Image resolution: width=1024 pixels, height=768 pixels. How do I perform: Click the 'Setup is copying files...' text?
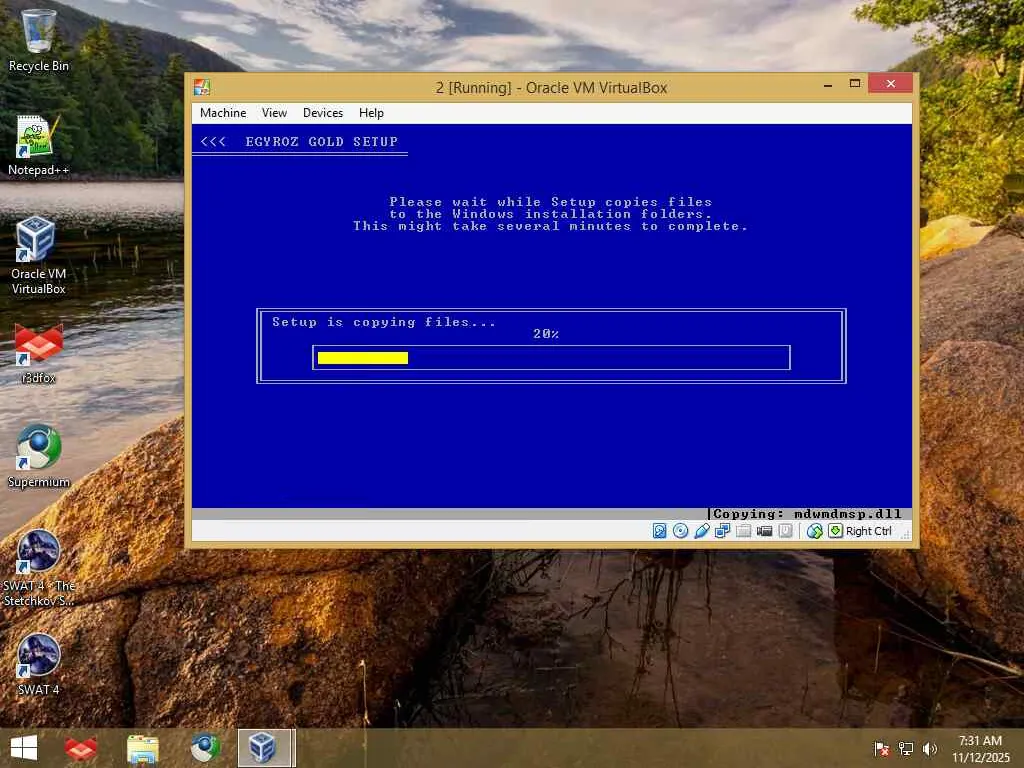click(x=384, y=322)
